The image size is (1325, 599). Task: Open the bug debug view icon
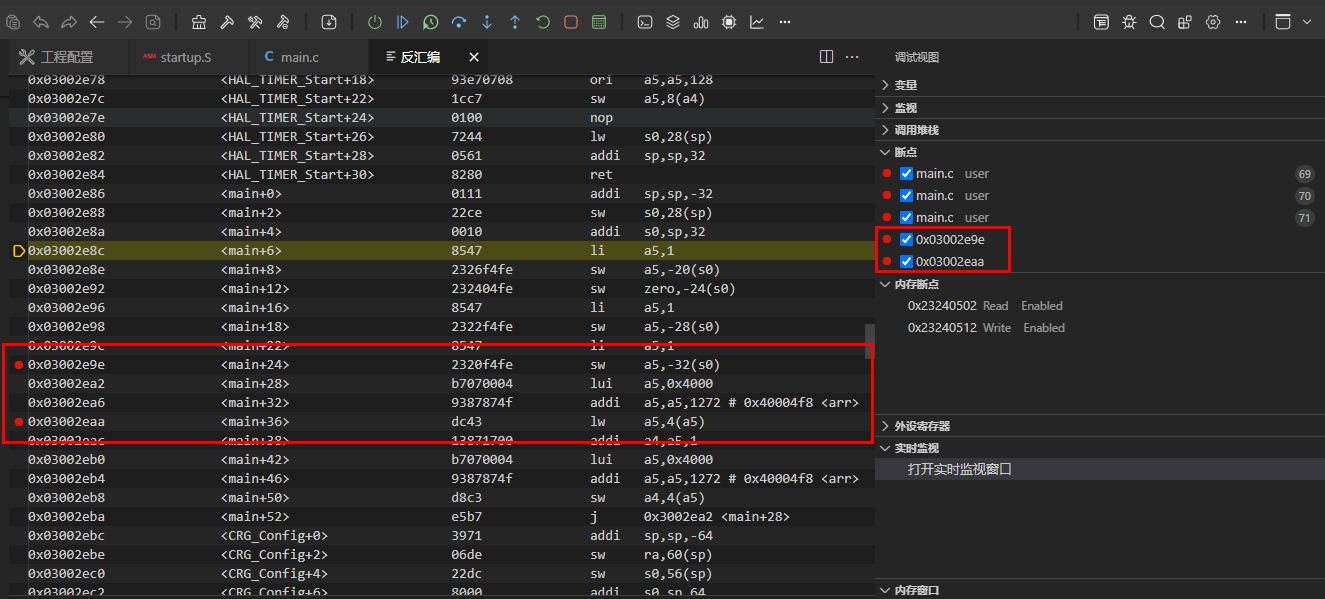[x=1129, y=21]
